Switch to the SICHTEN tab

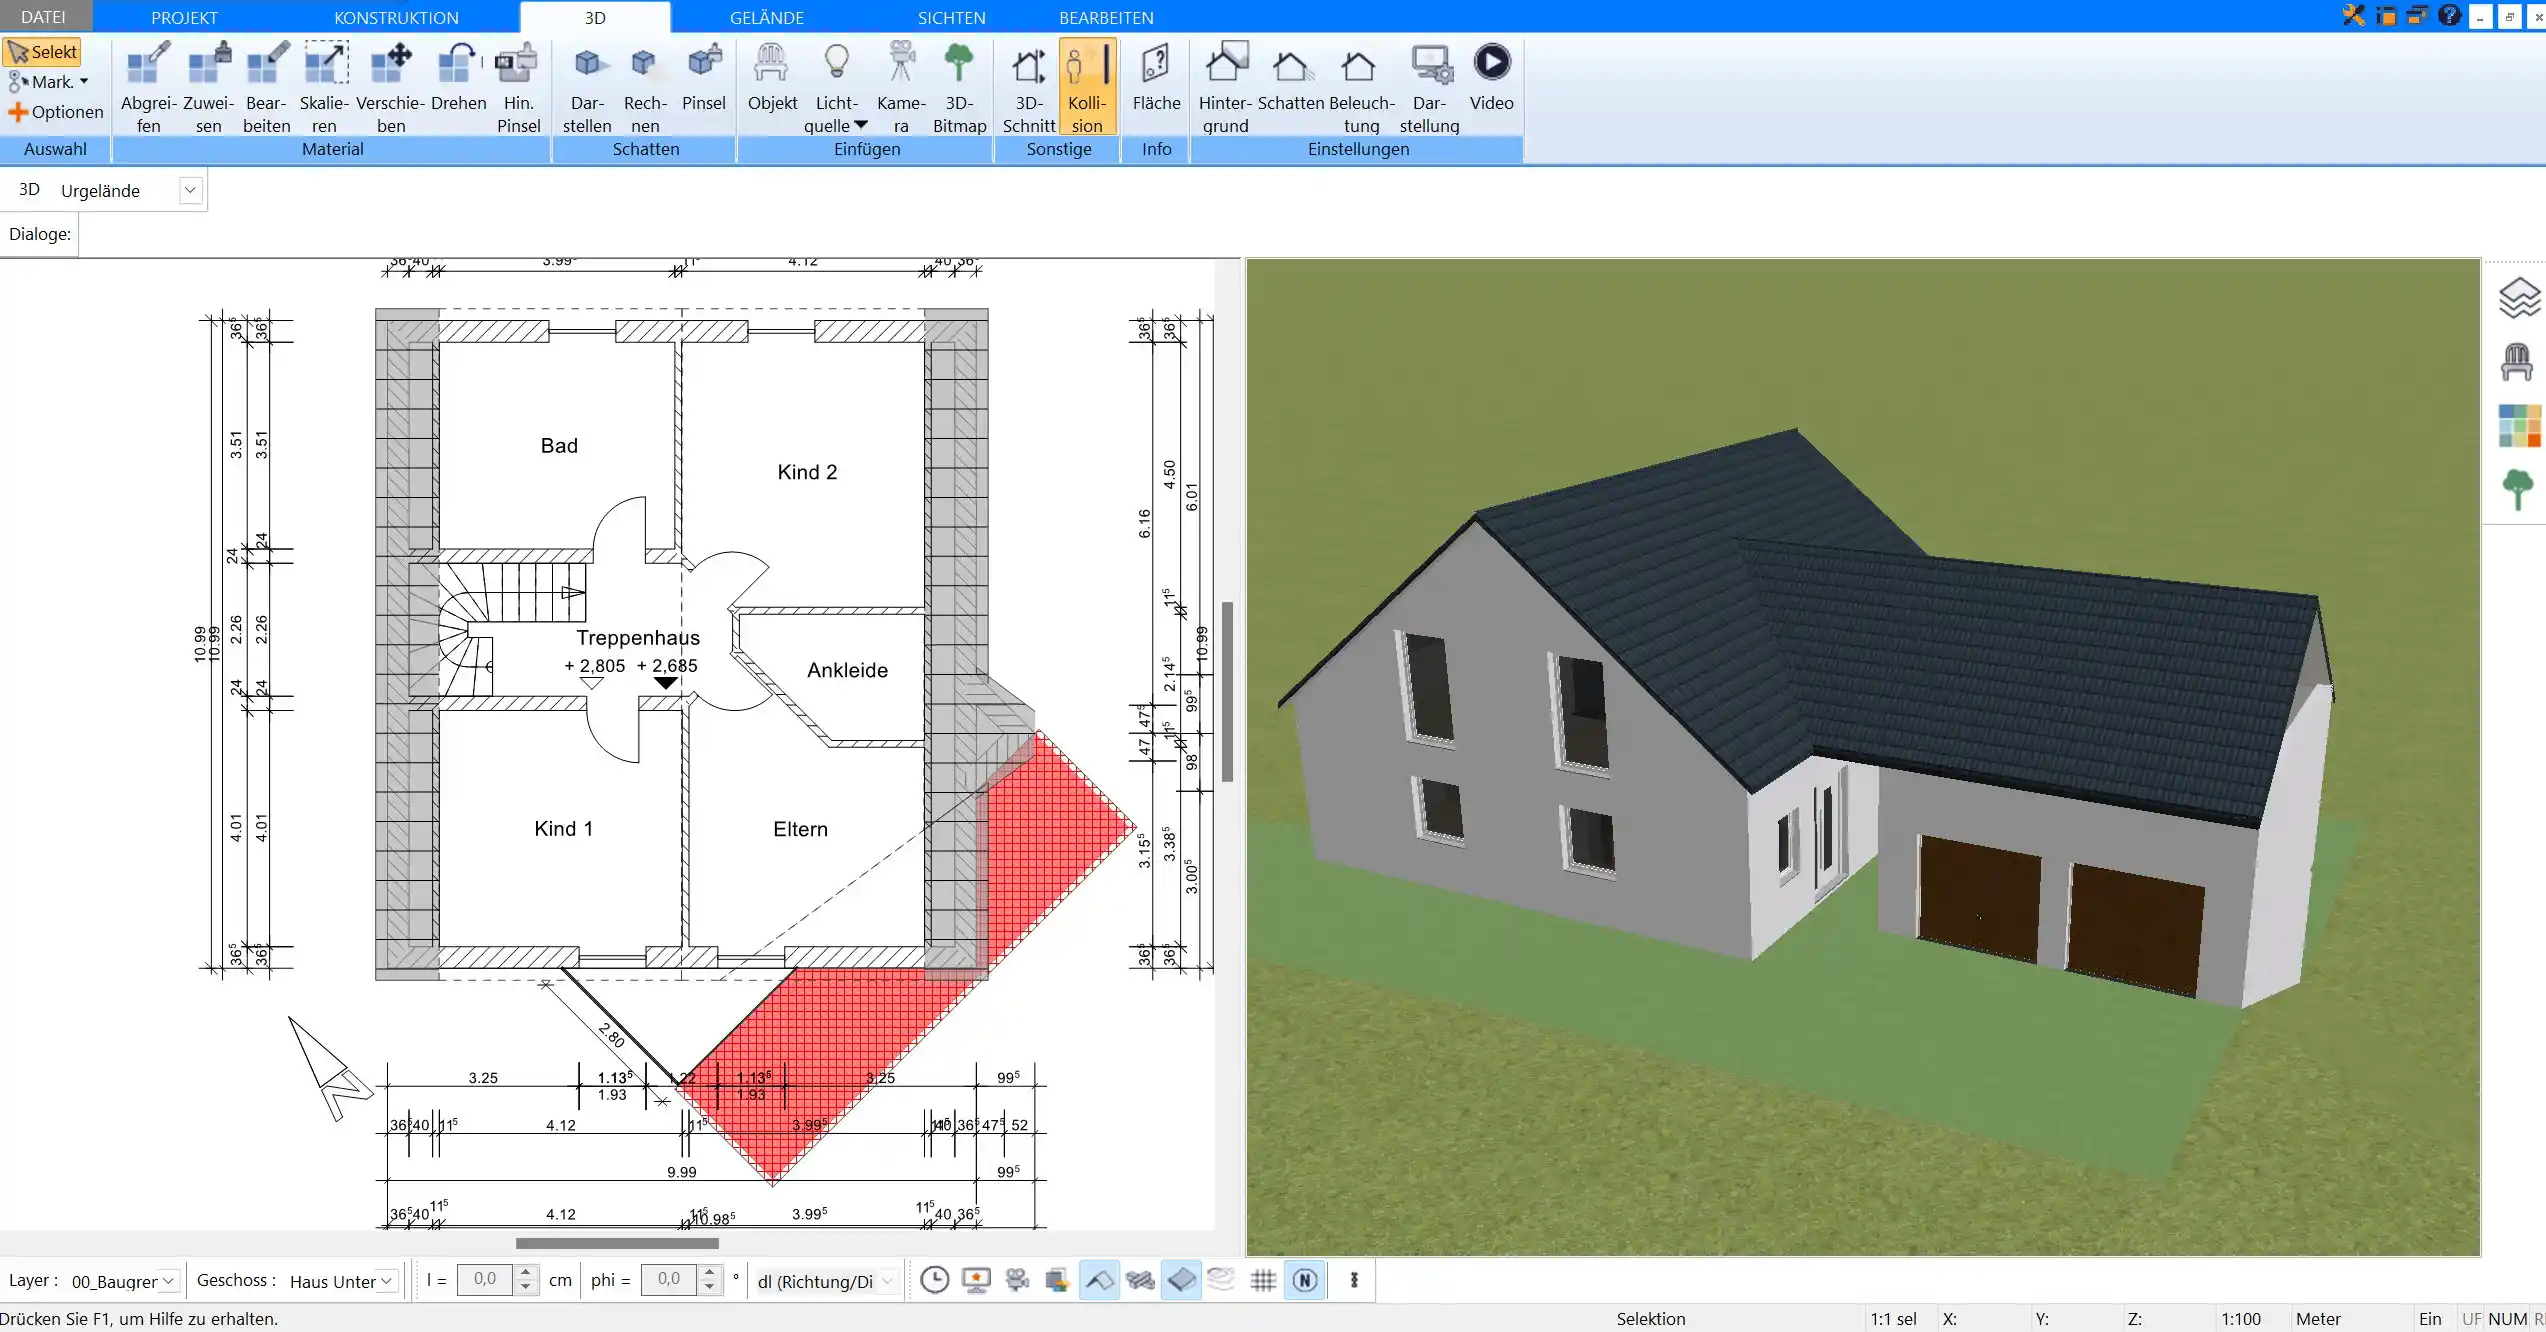pos(952,17)
